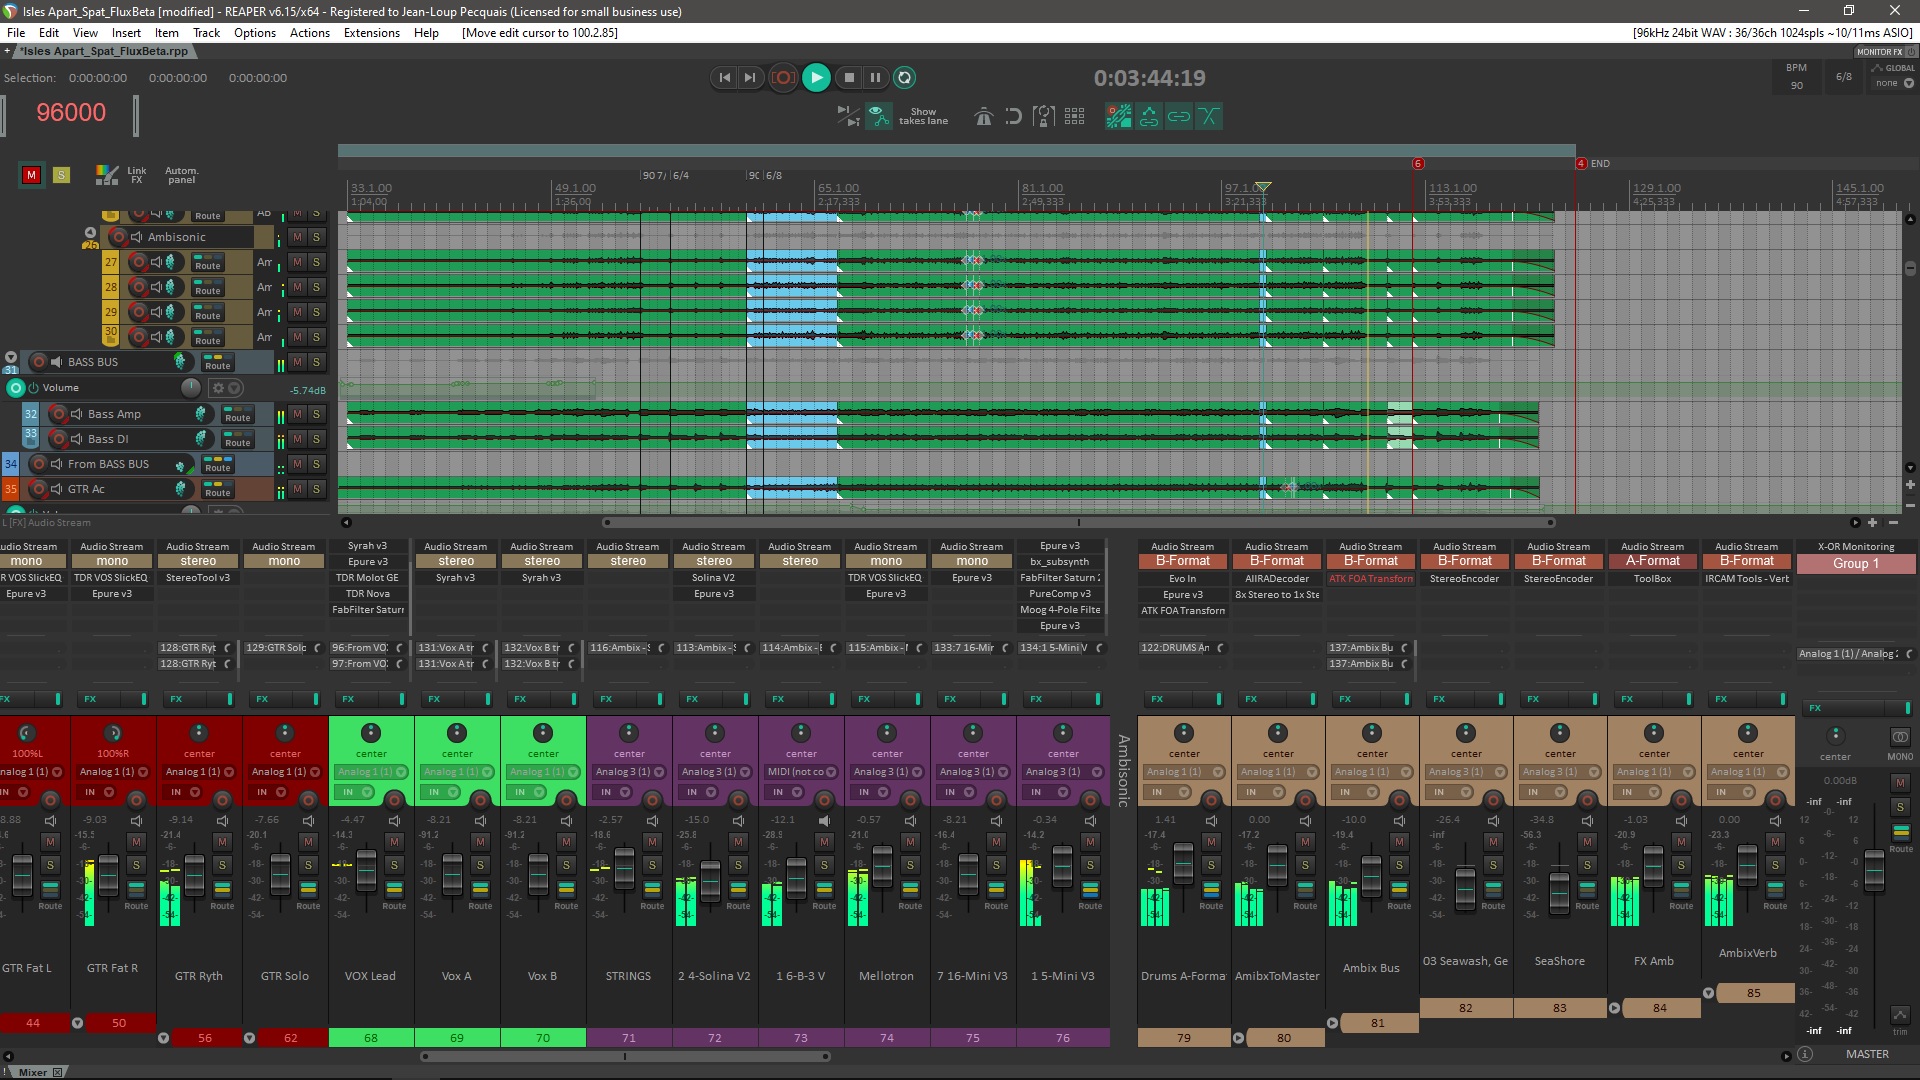
Task: Open the Actions menu
Action: [x=309, y=33]
